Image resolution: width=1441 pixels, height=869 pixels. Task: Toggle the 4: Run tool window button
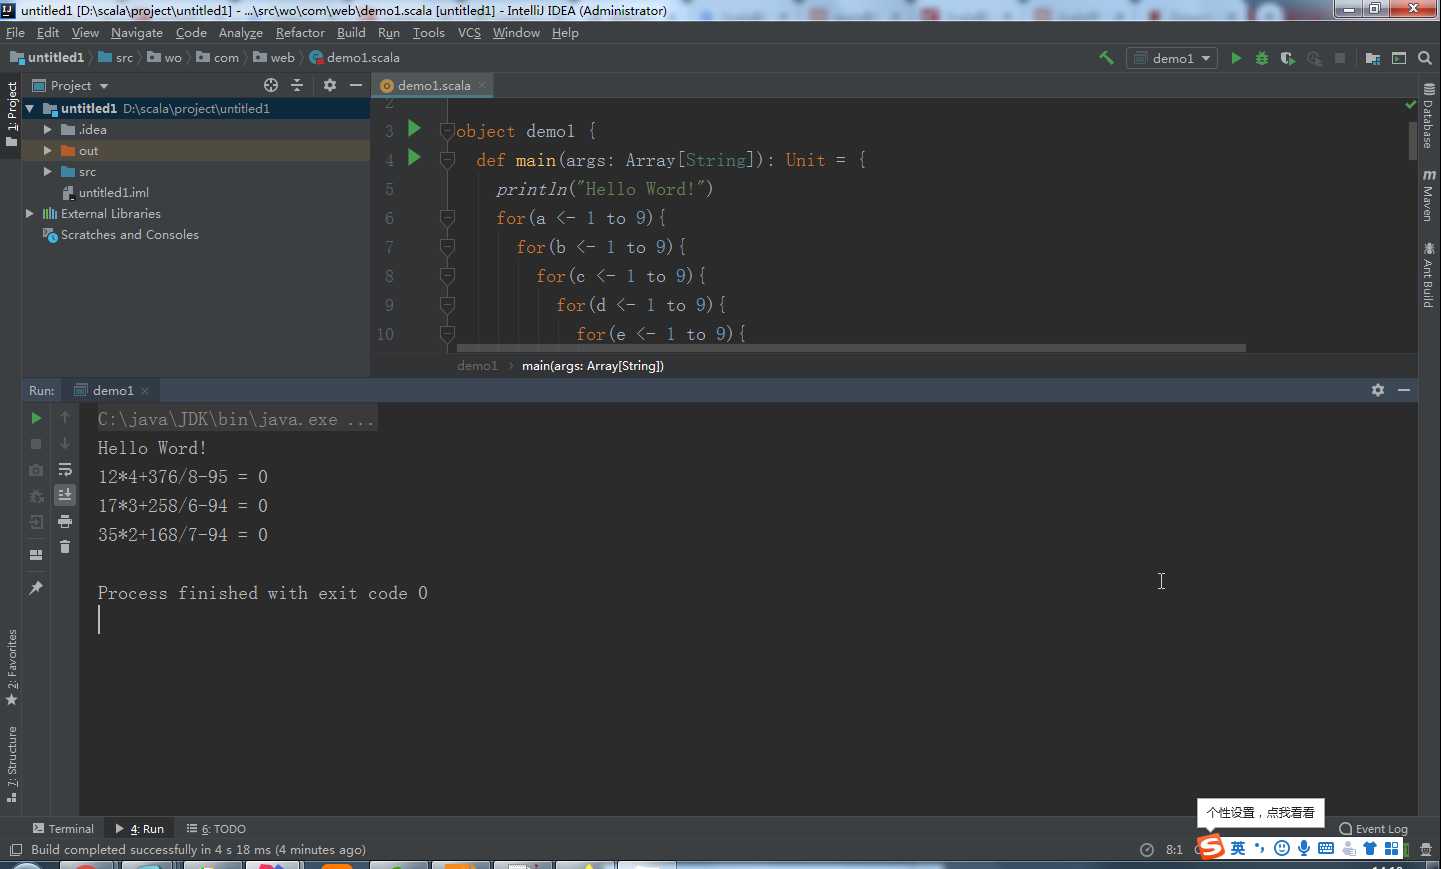tap(140, 828)
